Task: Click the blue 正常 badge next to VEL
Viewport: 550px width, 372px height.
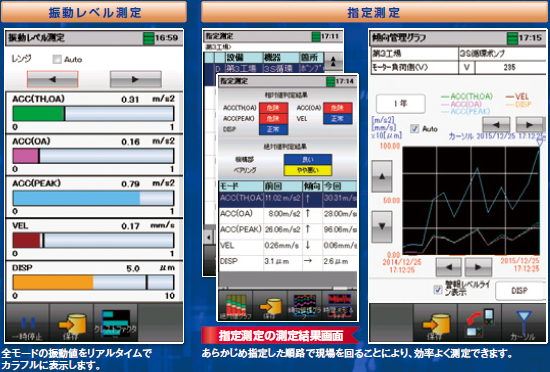Action: (337, 119)
